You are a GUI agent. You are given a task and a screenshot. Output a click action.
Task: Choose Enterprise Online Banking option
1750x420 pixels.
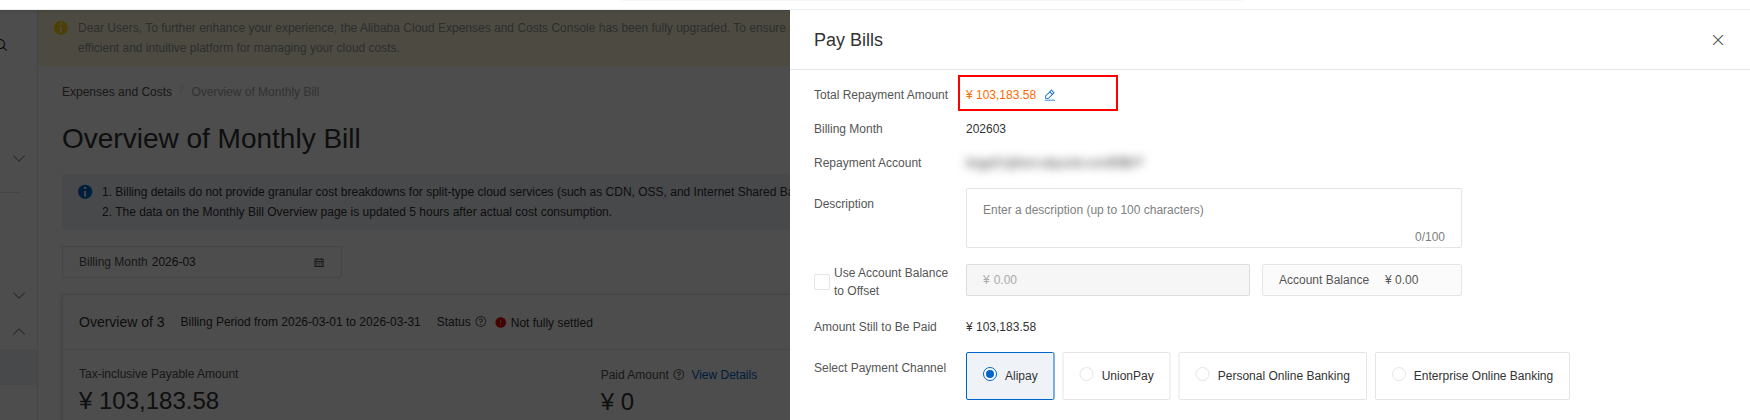pyautogui.click(x=1472, y=376)
